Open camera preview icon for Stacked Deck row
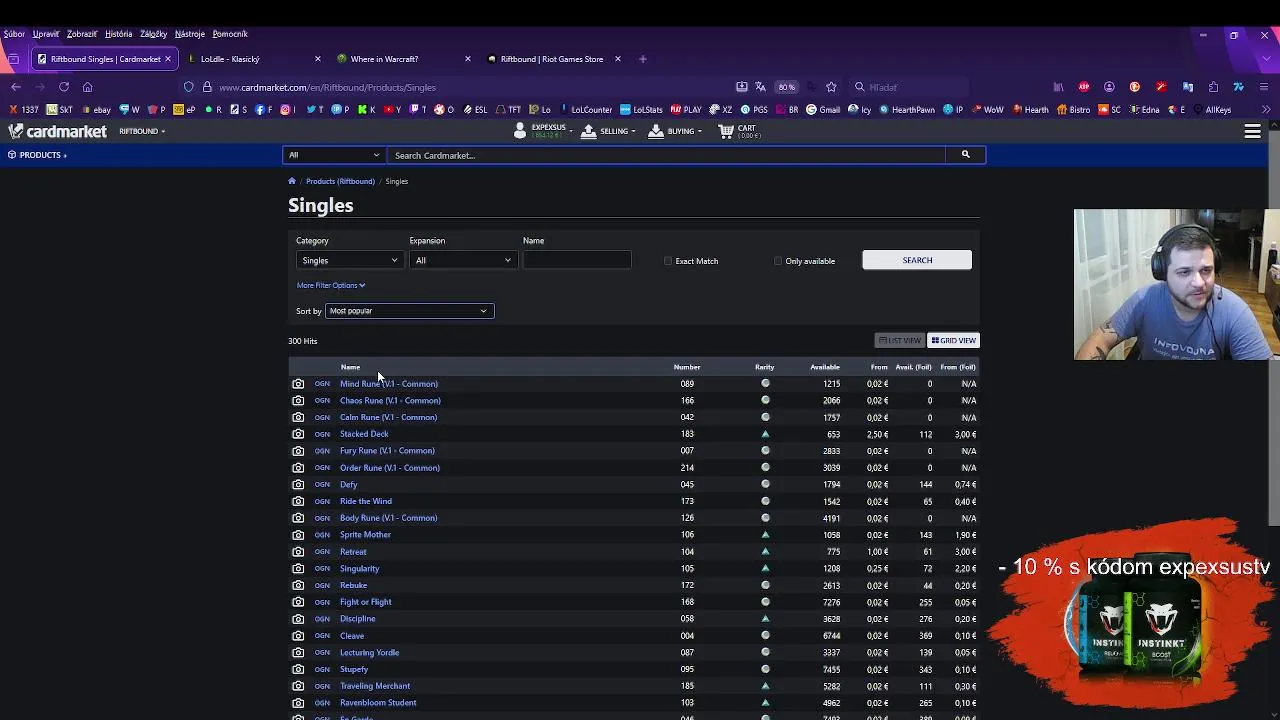This screenshot has width=1280, height=720. (298, 434)
